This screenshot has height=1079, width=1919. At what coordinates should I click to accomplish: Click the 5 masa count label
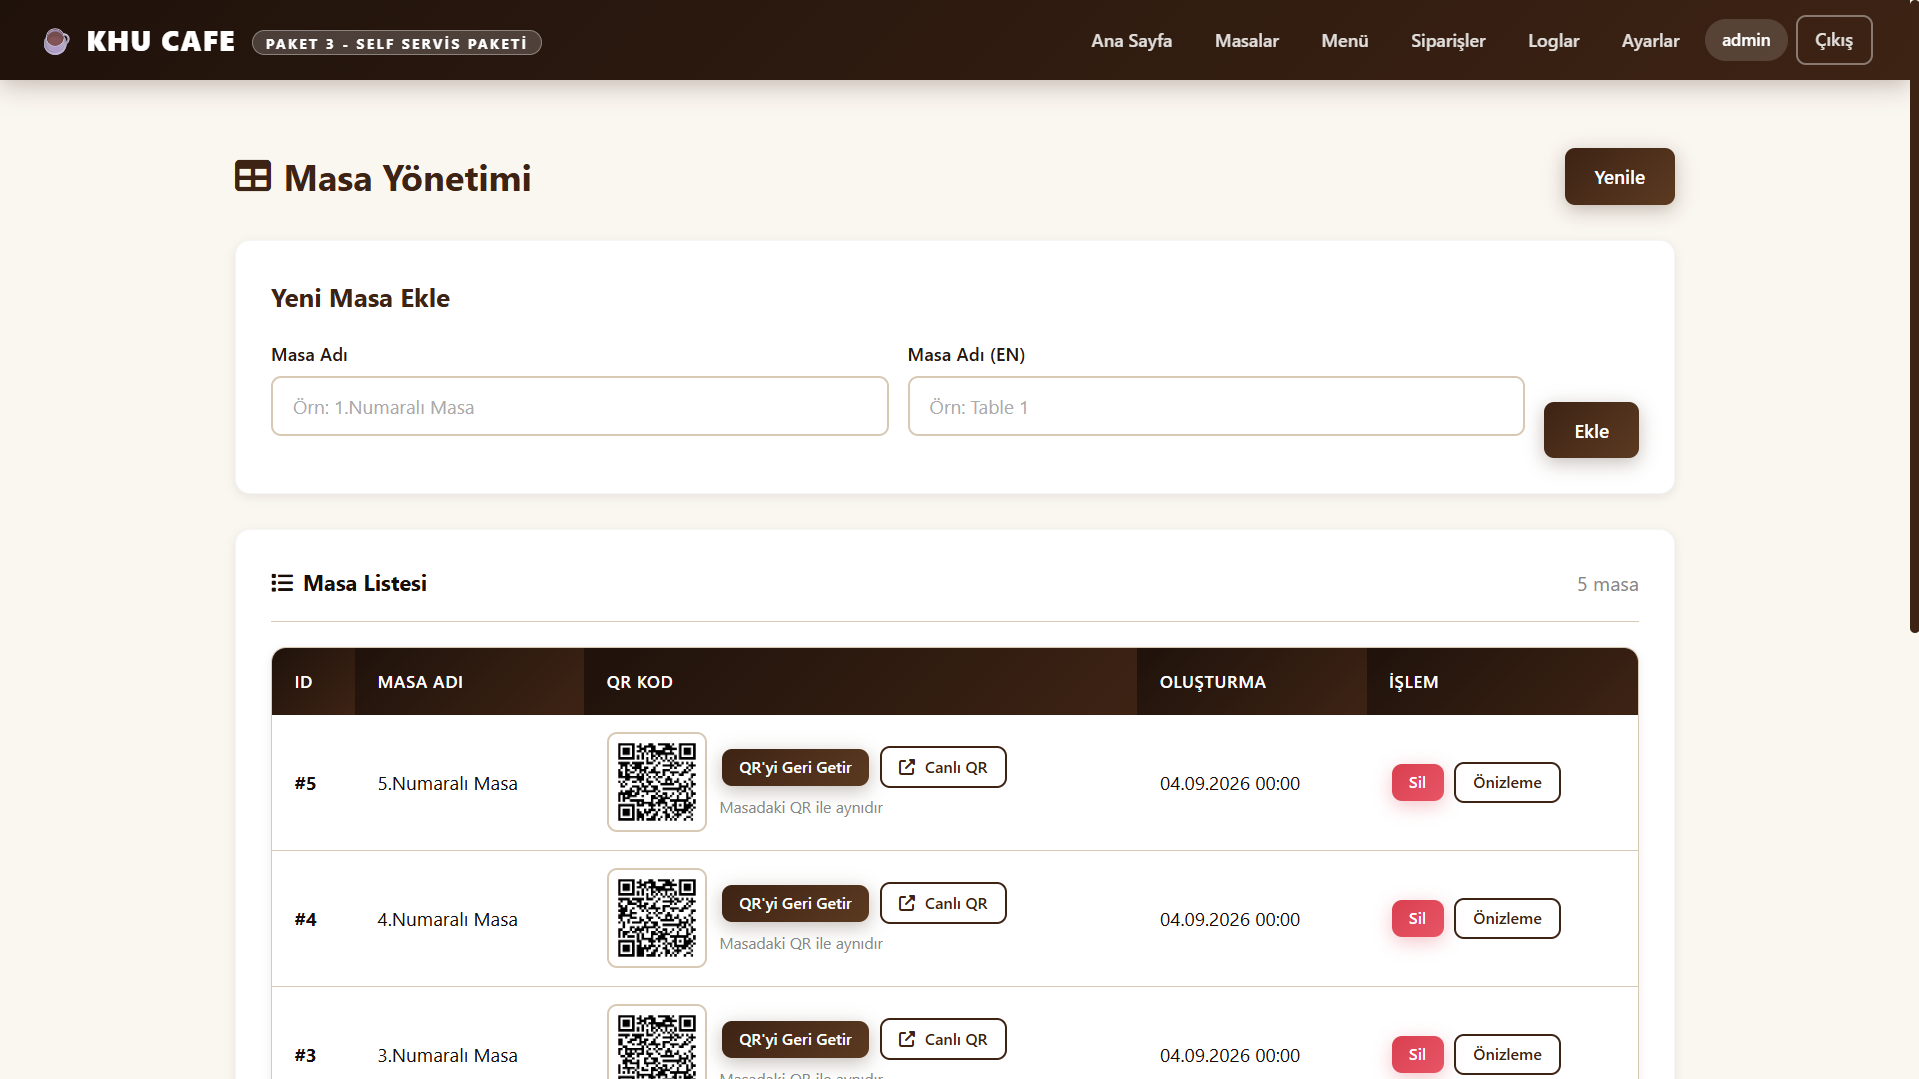[x=1607, y=584]
